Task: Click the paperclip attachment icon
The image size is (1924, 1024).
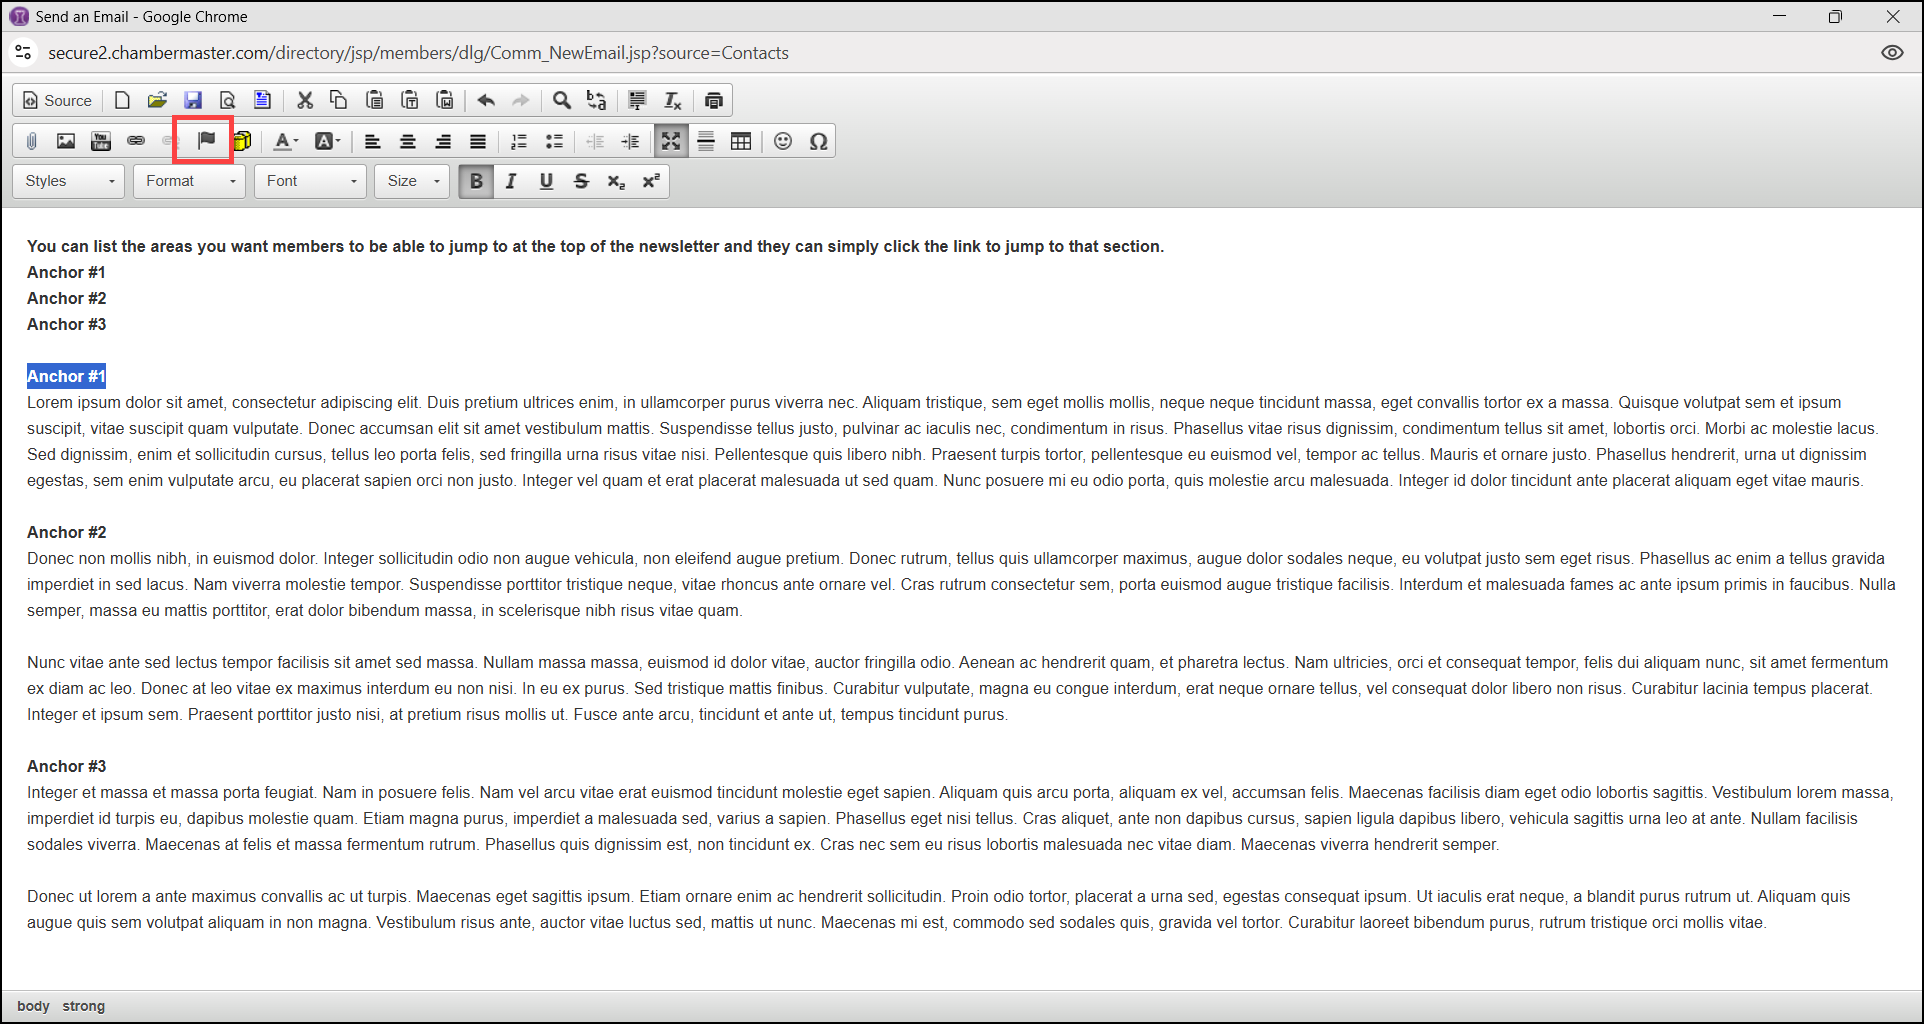Action: coord(32,141)
